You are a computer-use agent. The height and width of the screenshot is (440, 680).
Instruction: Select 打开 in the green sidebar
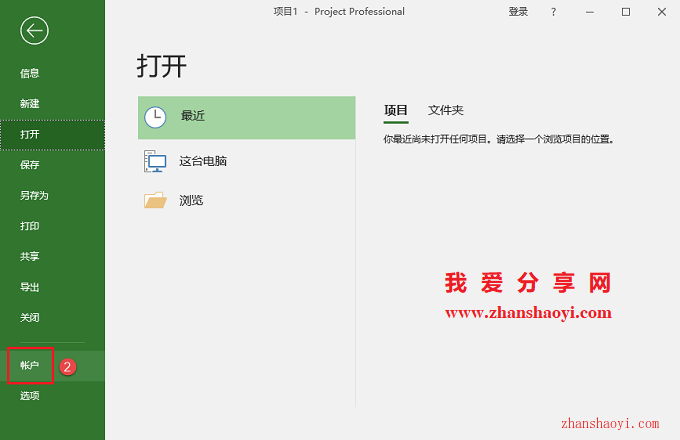tap(52, 135)
